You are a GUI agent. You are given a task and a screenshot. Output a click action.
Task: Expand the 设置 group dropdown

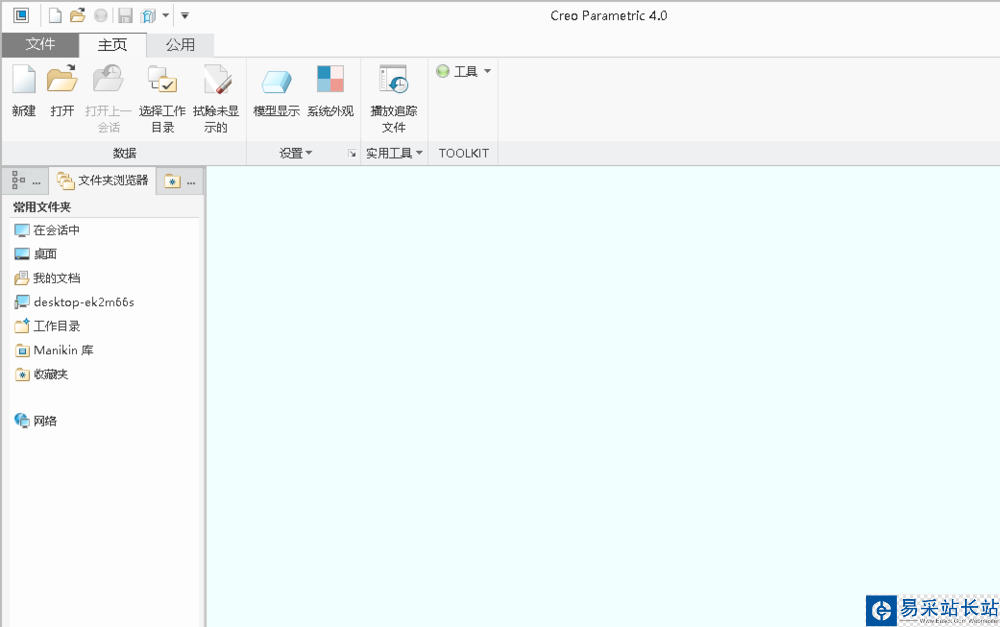point(296,153)
